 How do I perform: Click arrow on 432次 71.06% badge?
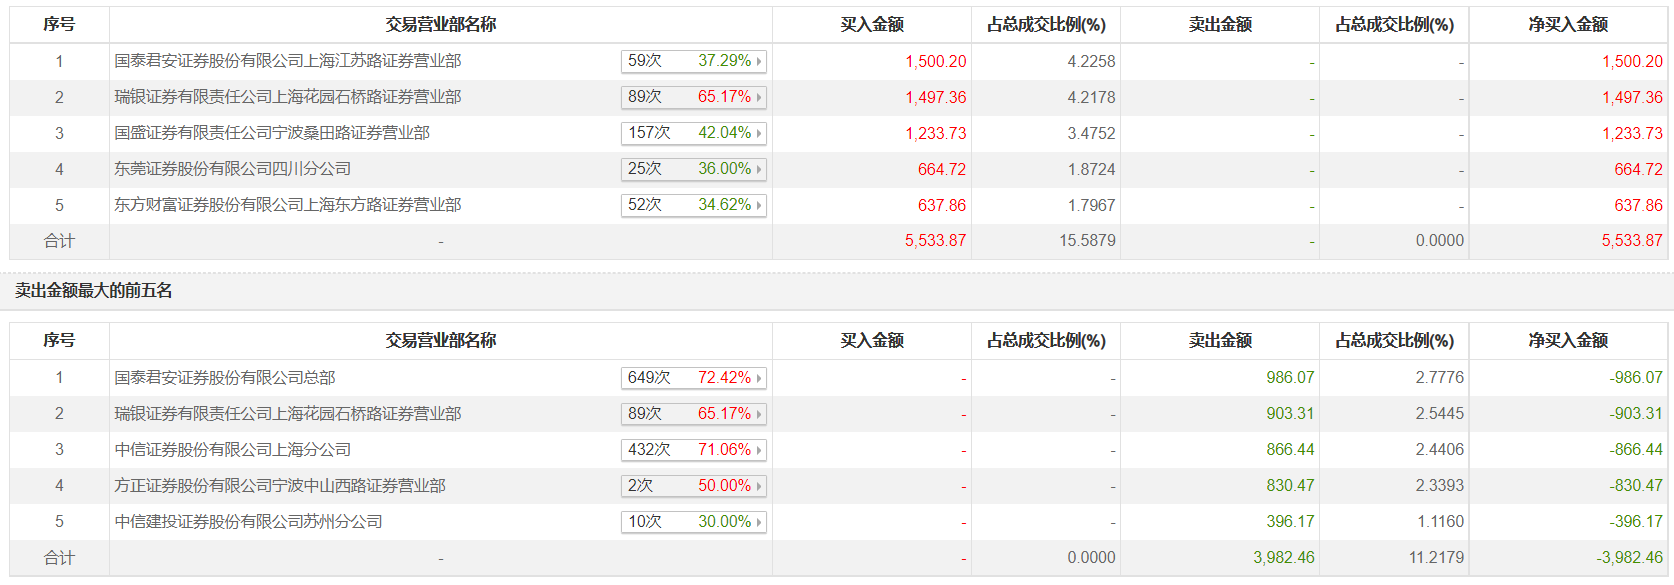759,450
